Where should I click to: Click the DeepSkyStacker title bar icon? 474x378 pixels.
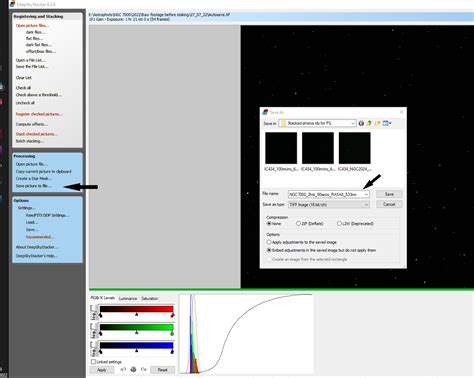point(12,4)
